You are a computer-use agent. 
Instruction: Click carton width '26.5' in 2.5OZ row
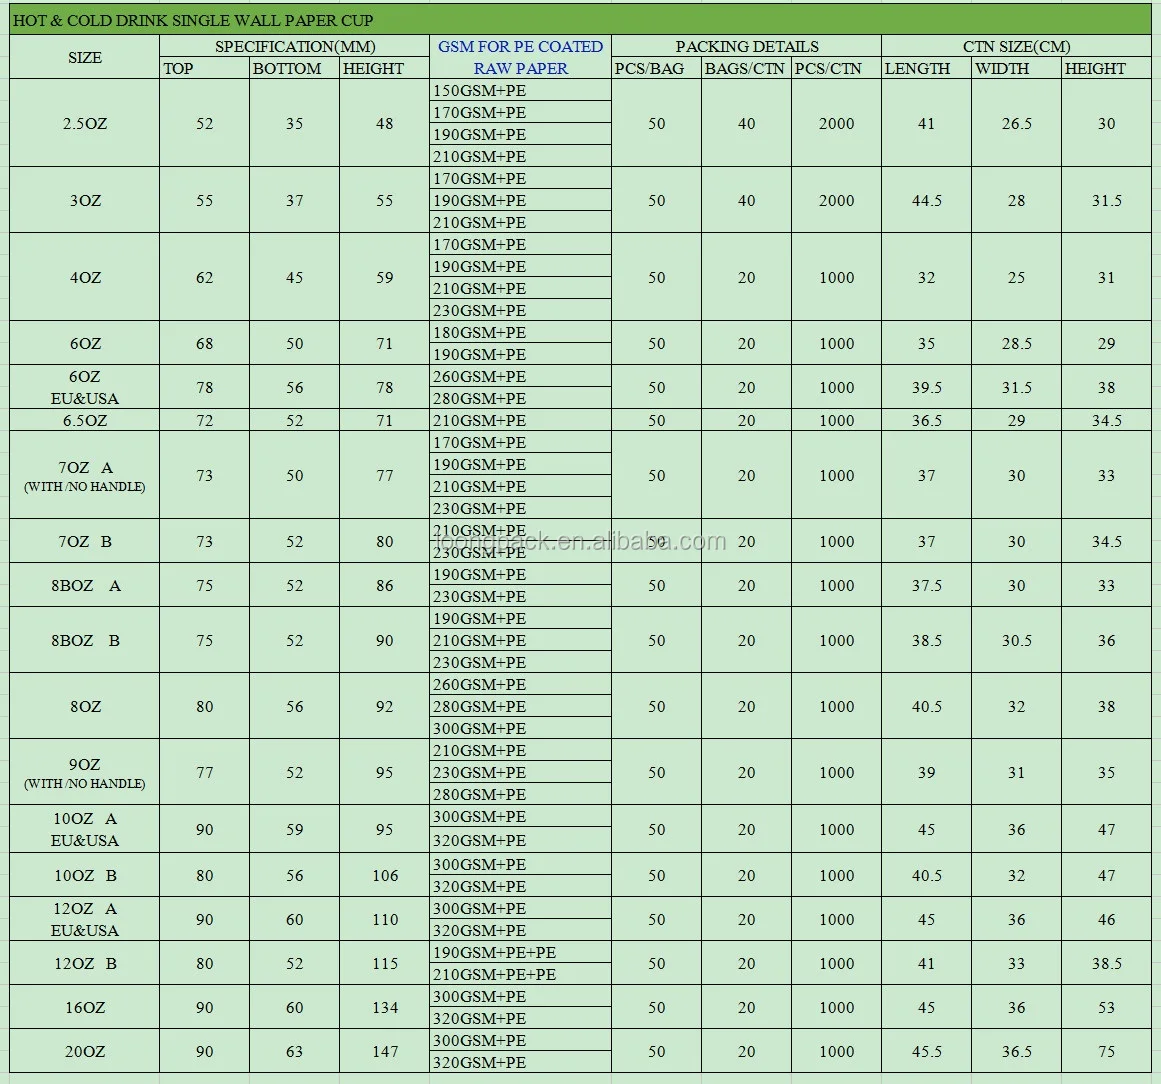point(1017,123)
